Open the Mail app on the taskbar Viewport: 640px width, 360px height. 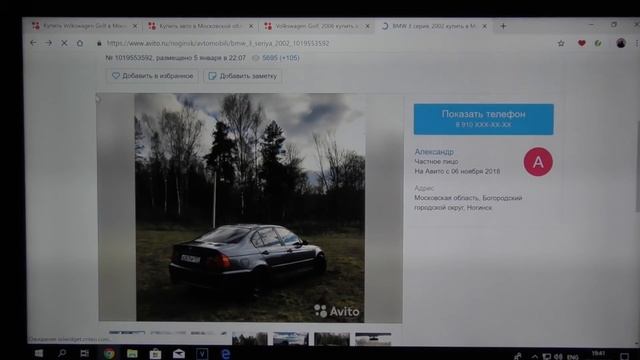[x=179, y=353]
